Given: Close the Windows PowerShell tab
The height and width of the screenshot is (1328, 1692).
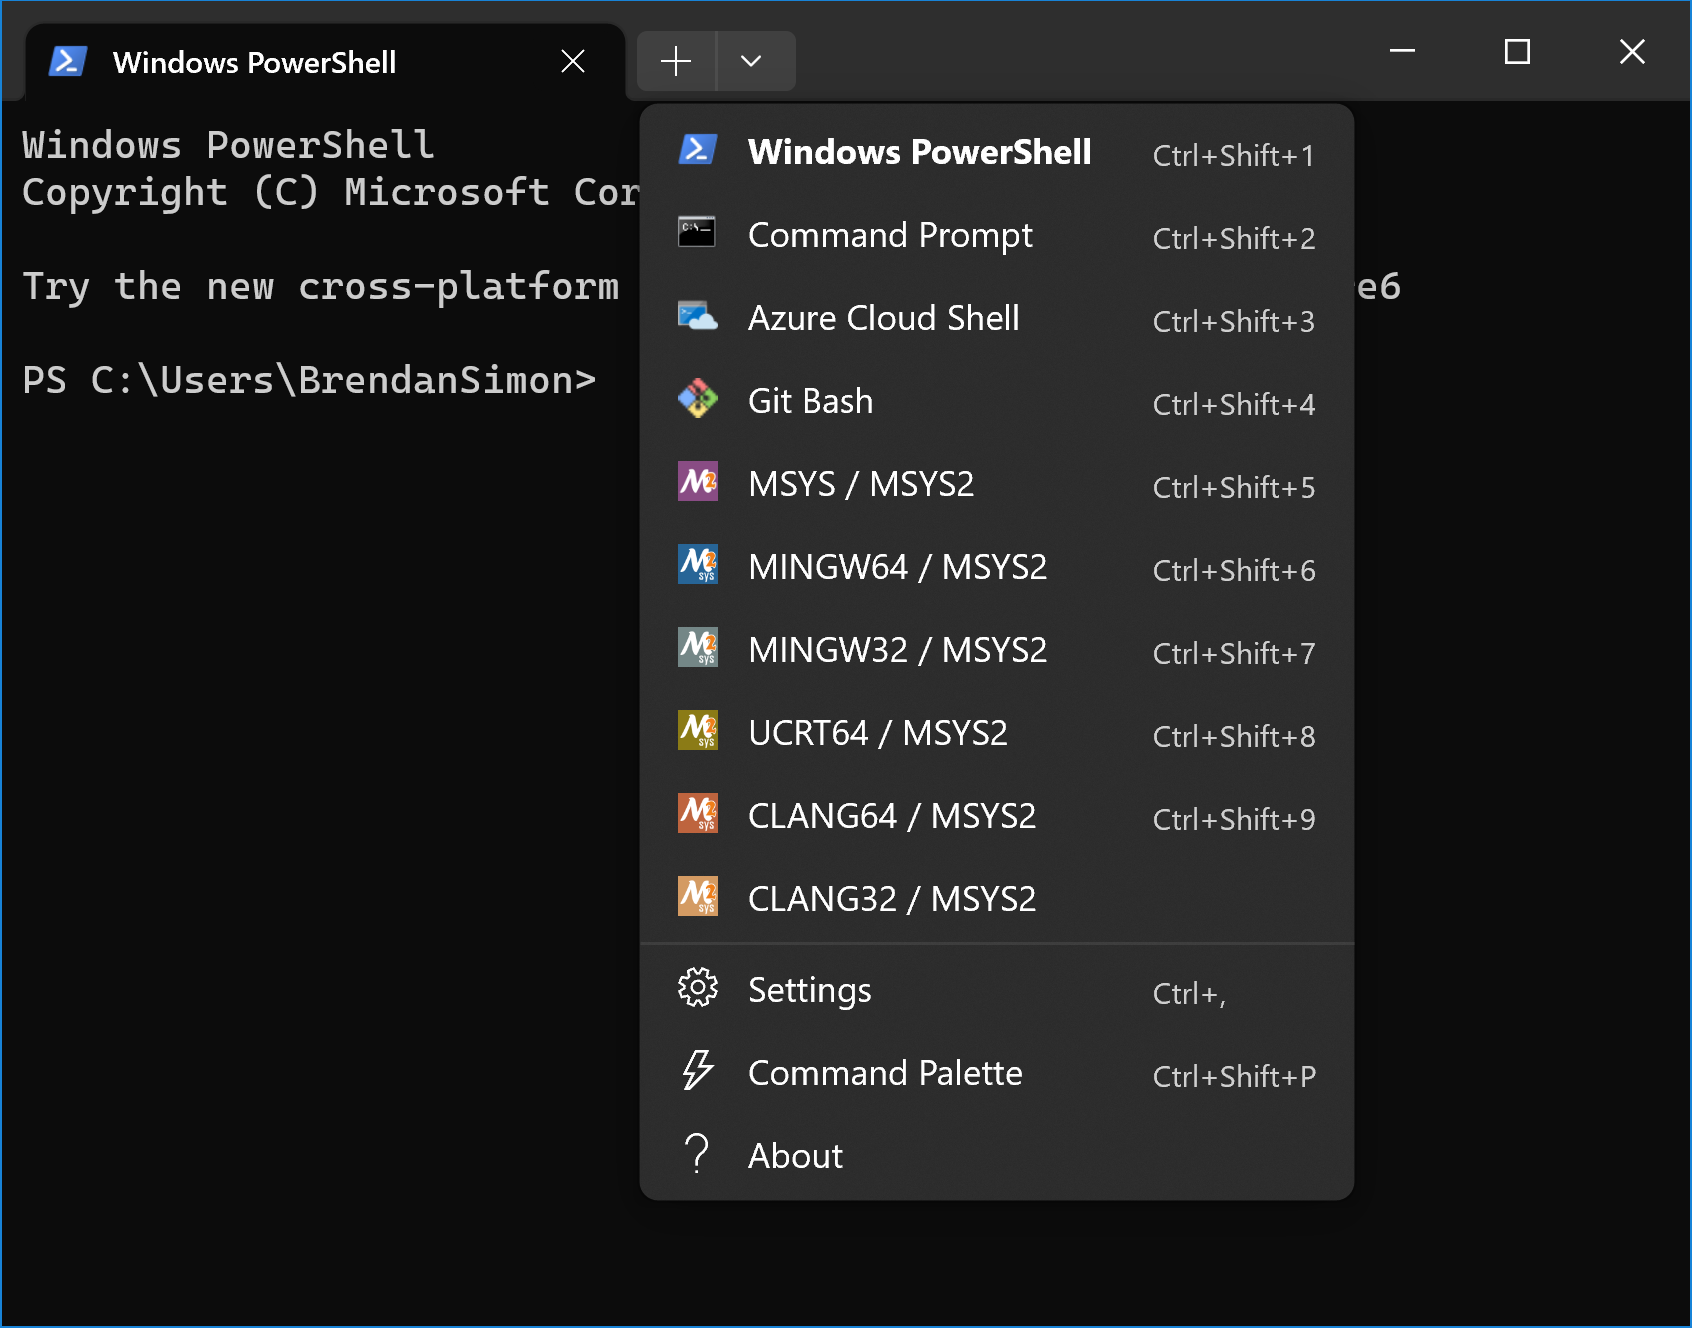Looking at the screenshot, I should pyautogui.click(x=572, y=61).
